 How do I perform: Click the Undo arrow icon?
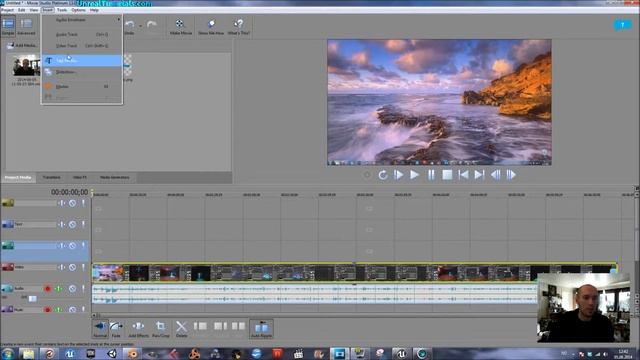(130, 24)
